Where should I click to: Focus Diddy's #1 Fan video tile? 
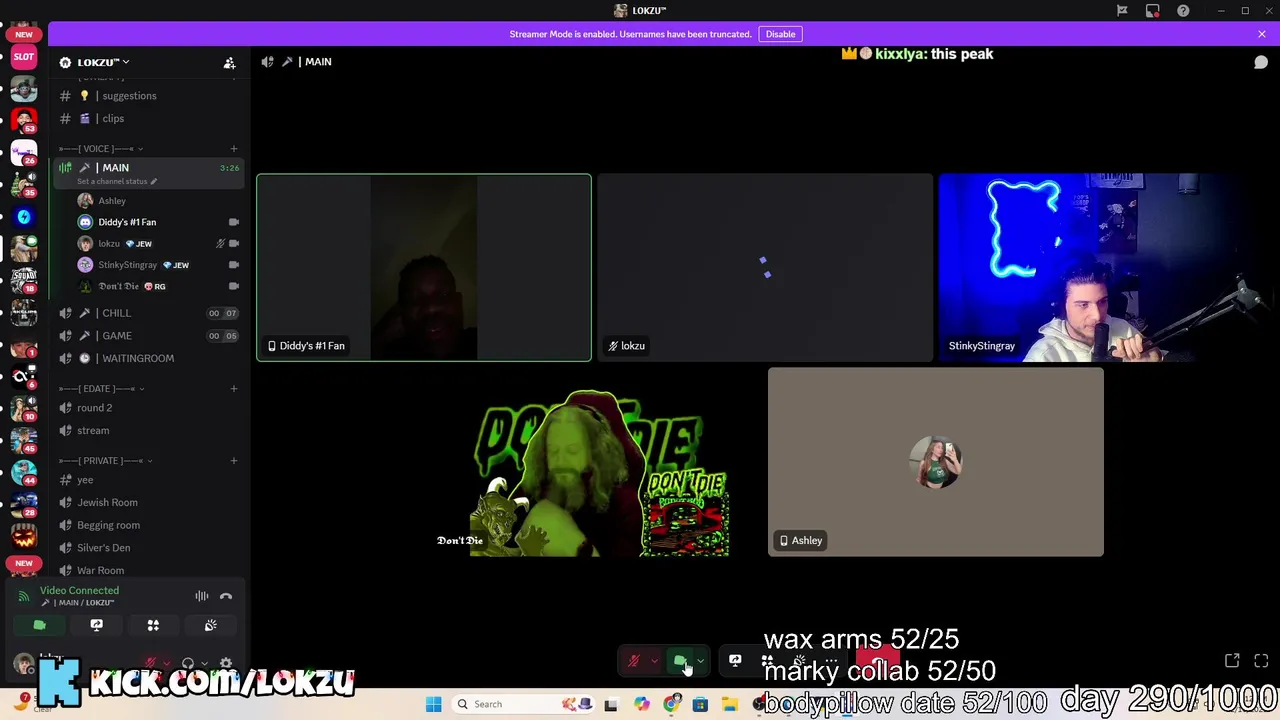(x=424, y=267)
